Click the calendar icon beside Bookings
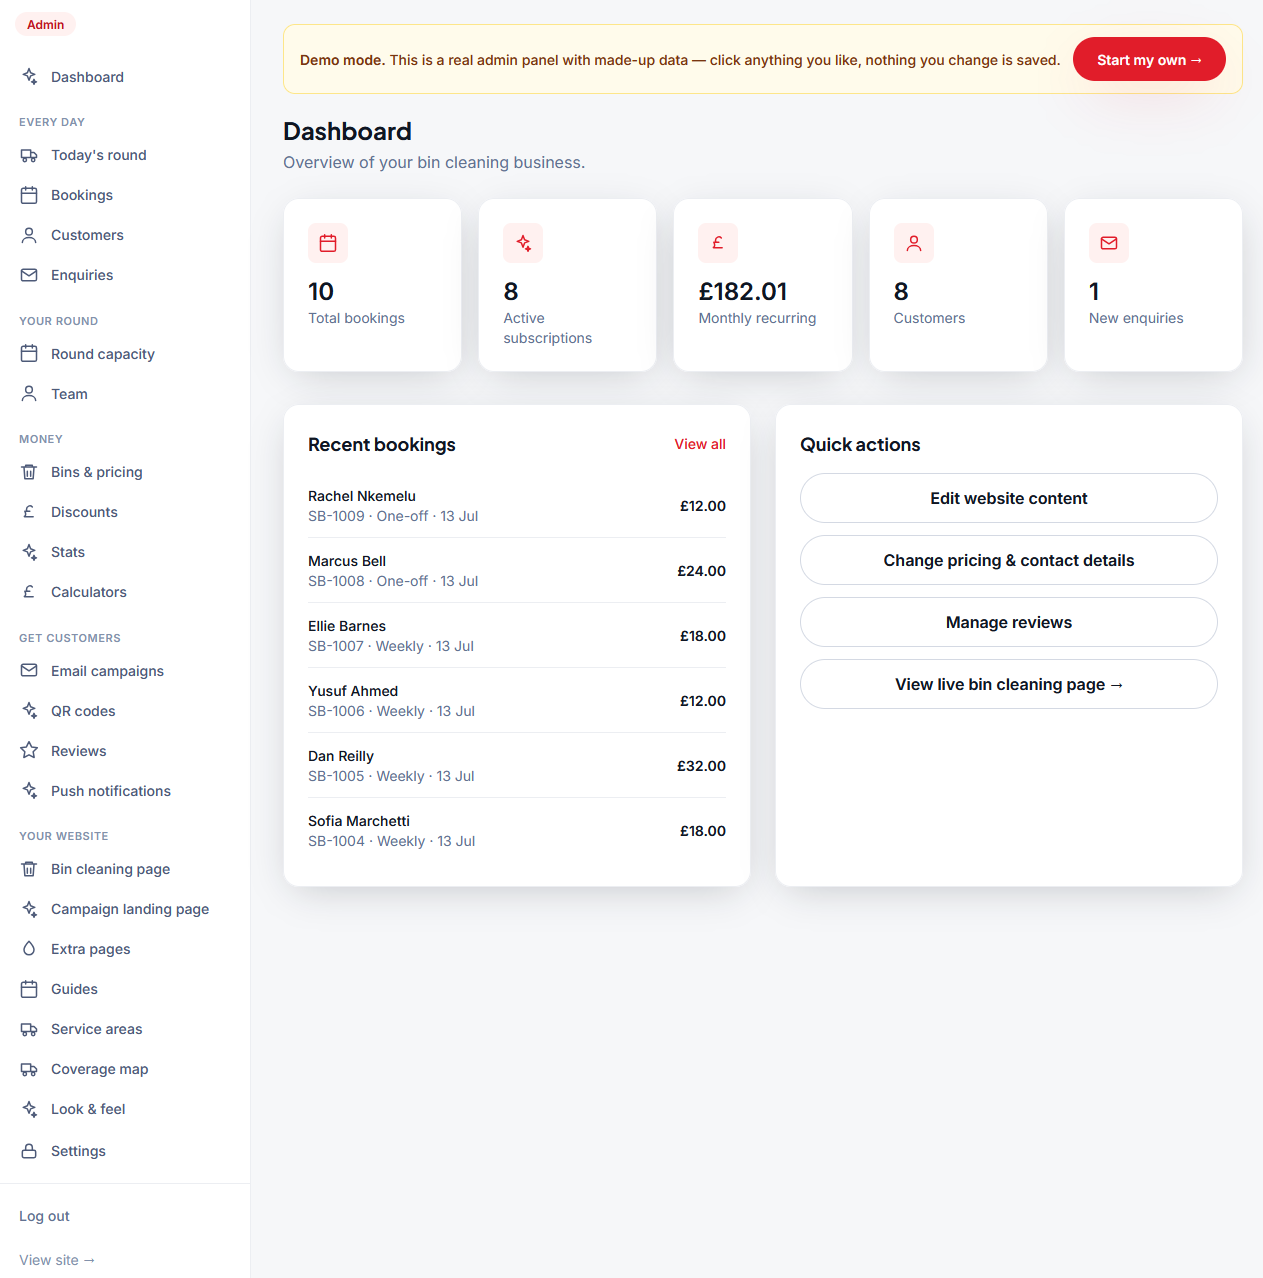Image resolution: width=1263 pixels, height=1278 pixels. (29, 195)
